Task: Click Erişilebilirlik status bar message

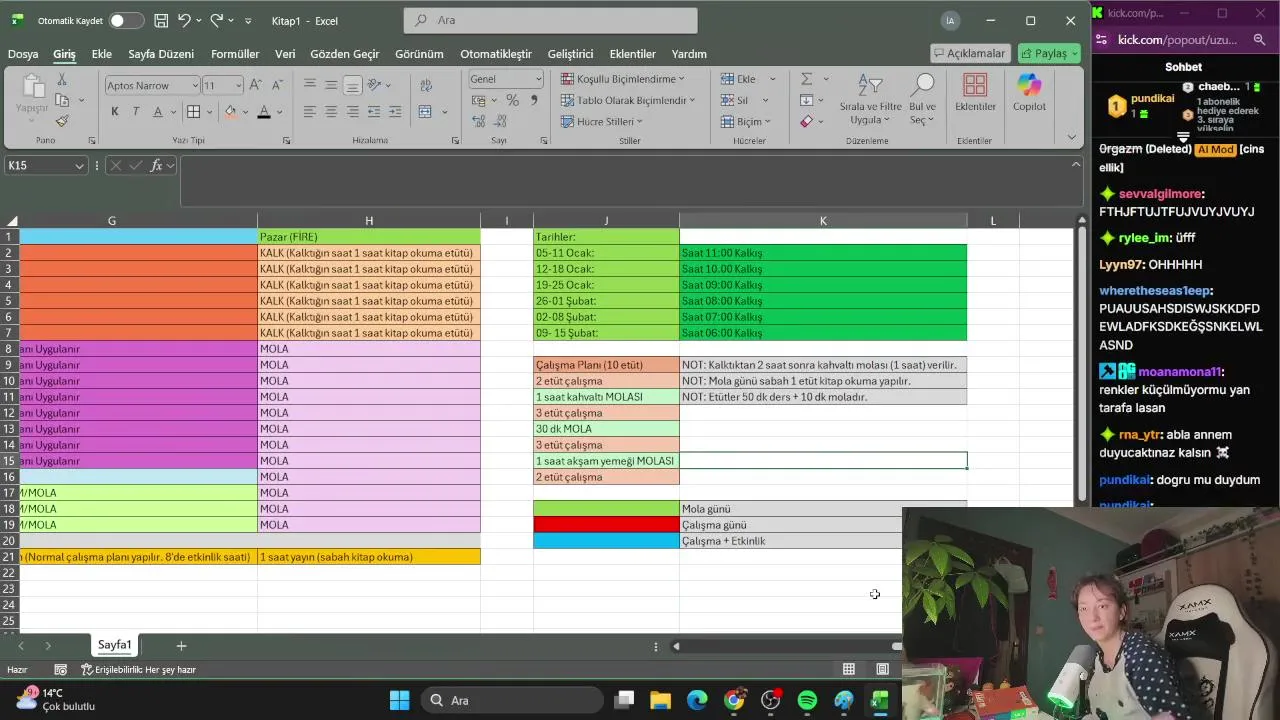Action: [138, 669]
